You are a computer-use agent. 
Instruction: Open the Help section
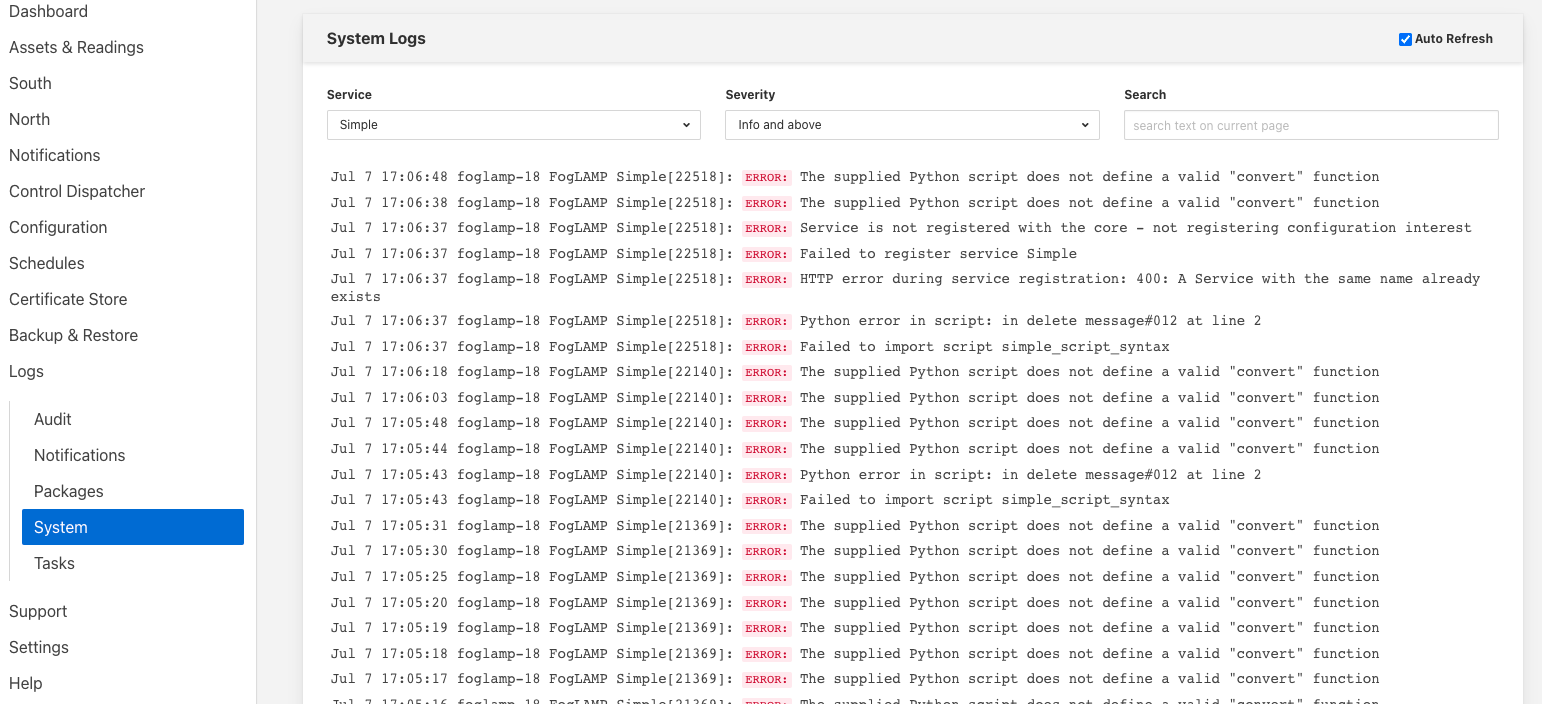pos(25,683)
